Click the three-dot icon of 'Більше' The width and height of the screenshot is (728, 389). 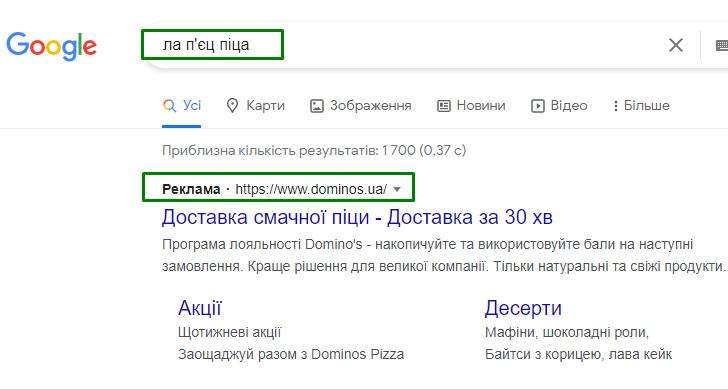(616, 106)
